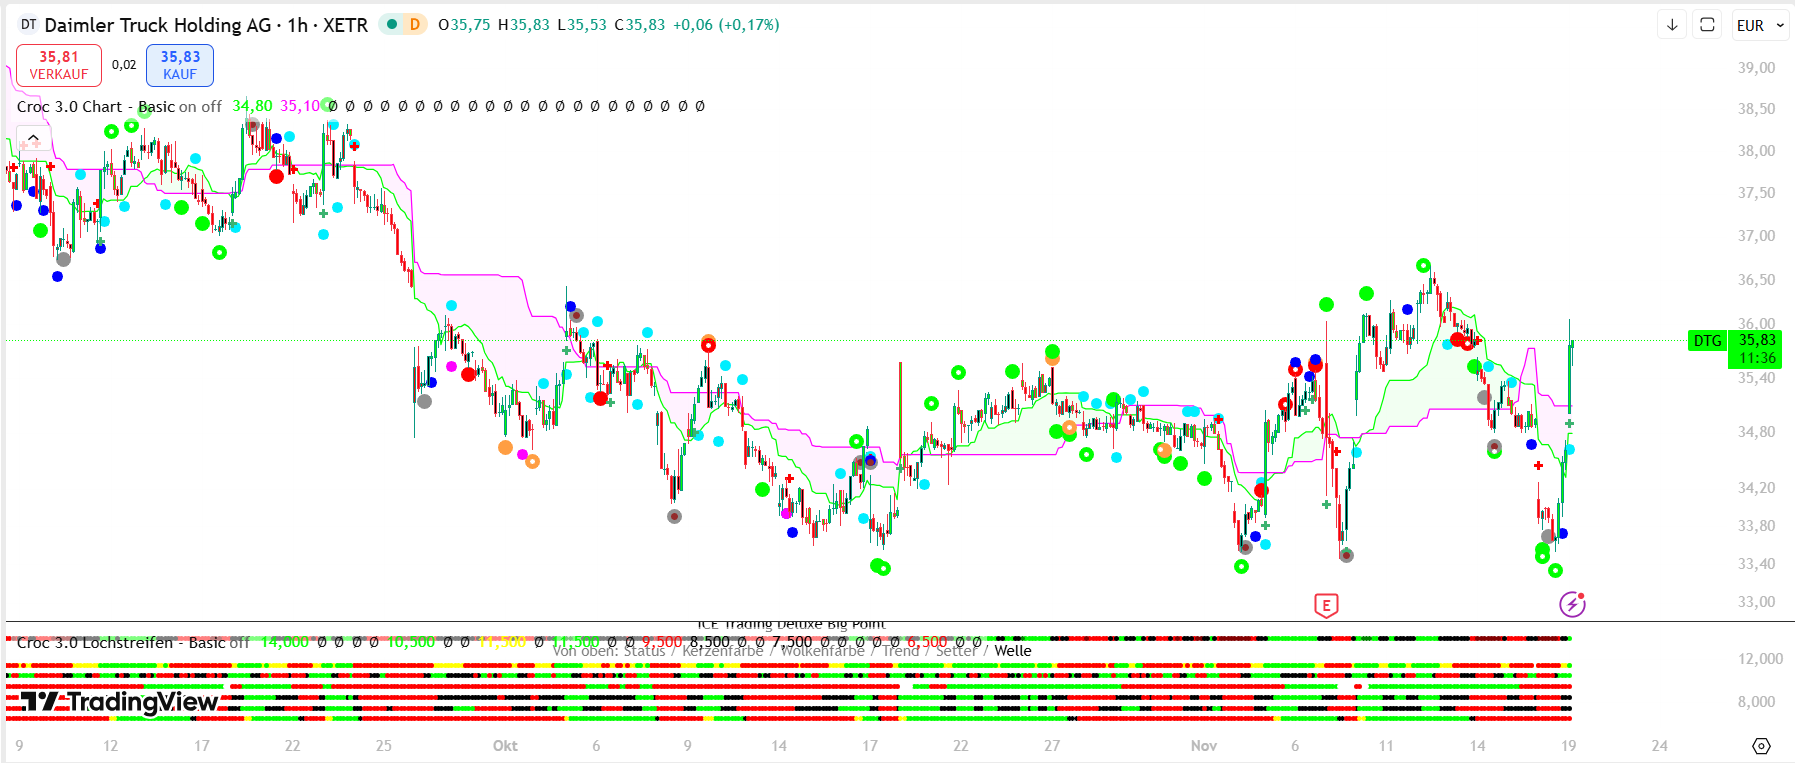Image resolution: width=1795 pixels, height=763 pixels.
Task: Click the square frame icon beside EUR
Action: point(1707,25)
